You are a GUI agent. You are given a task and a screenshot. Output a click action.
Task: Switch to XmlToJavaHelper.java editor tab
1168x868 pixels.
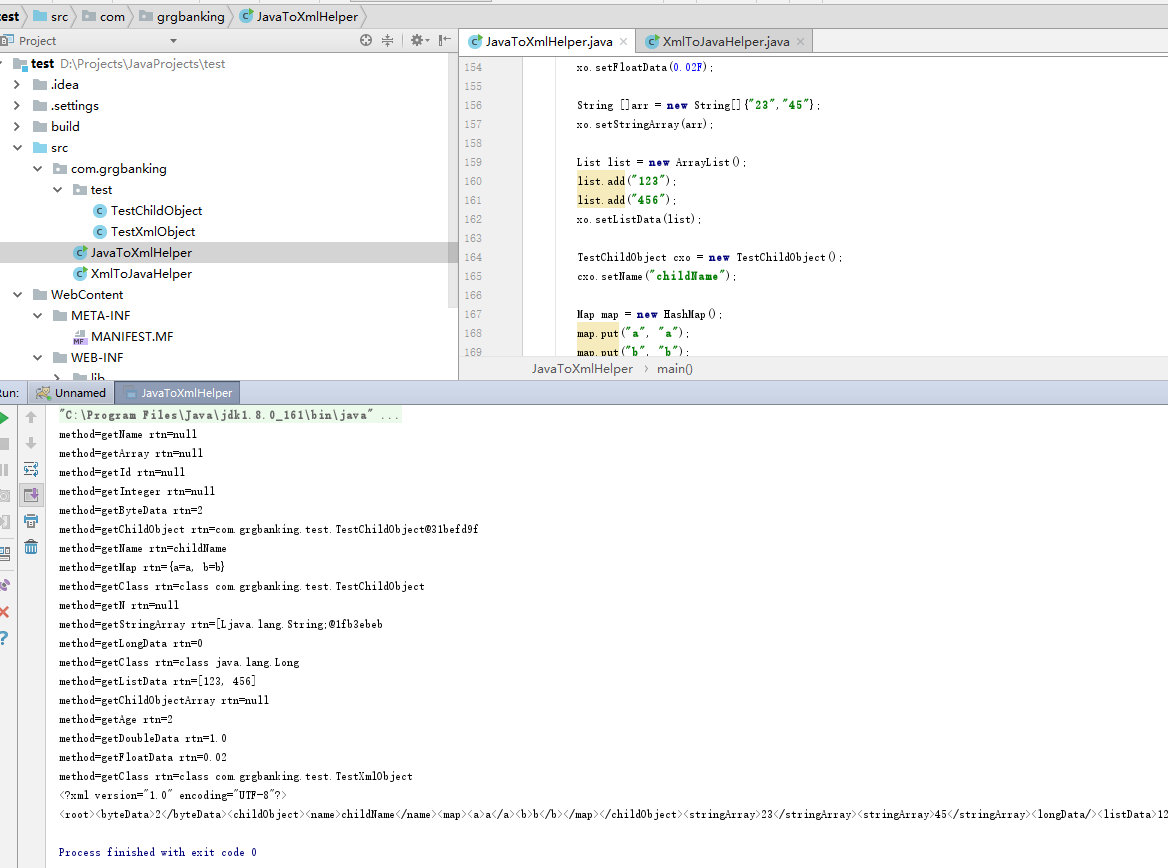coord(726,42)
